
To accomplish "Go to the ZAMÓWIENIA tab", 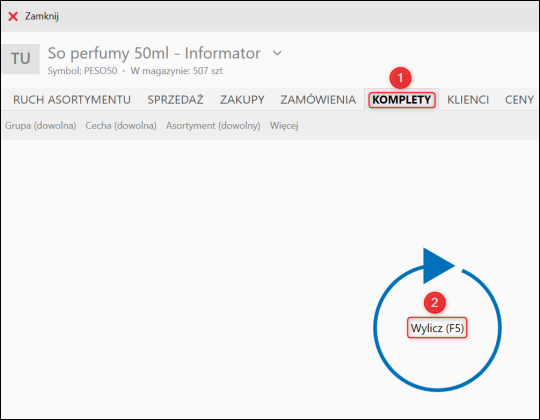I will (x=318, y=100).
